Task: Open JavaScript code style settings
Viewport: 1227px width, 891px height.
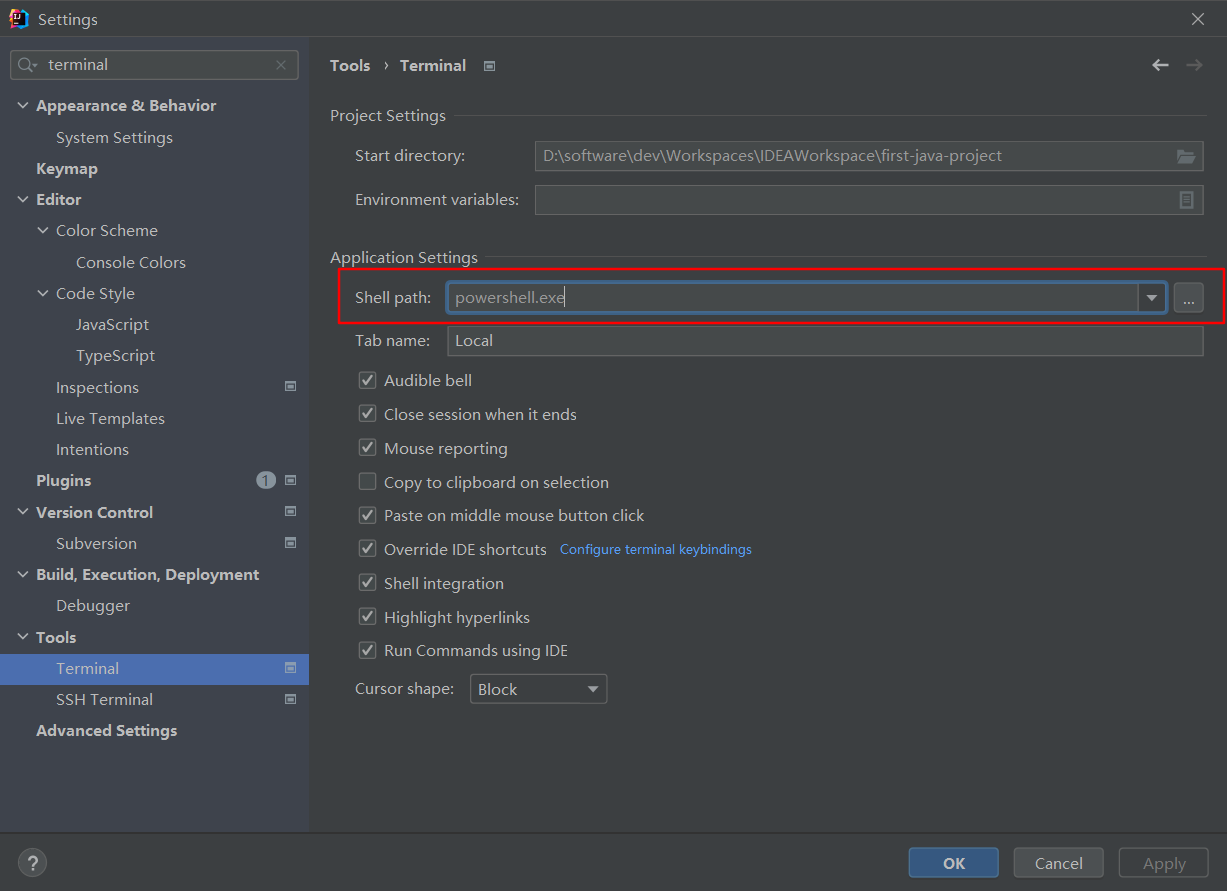Action: coord(112,324)
